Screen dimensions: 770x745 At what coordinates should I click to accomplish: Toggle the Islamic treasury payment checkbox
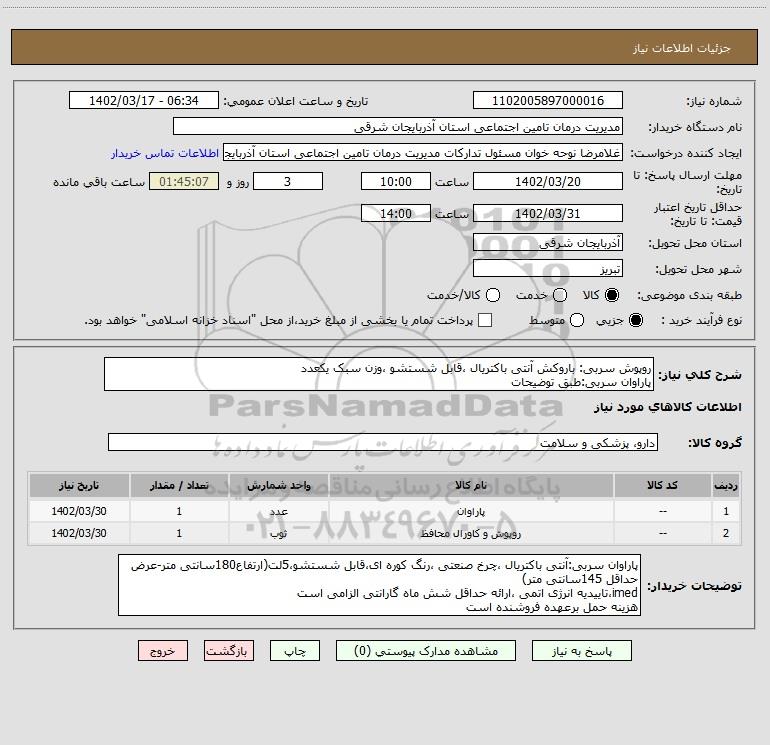(x=485, y=320)
